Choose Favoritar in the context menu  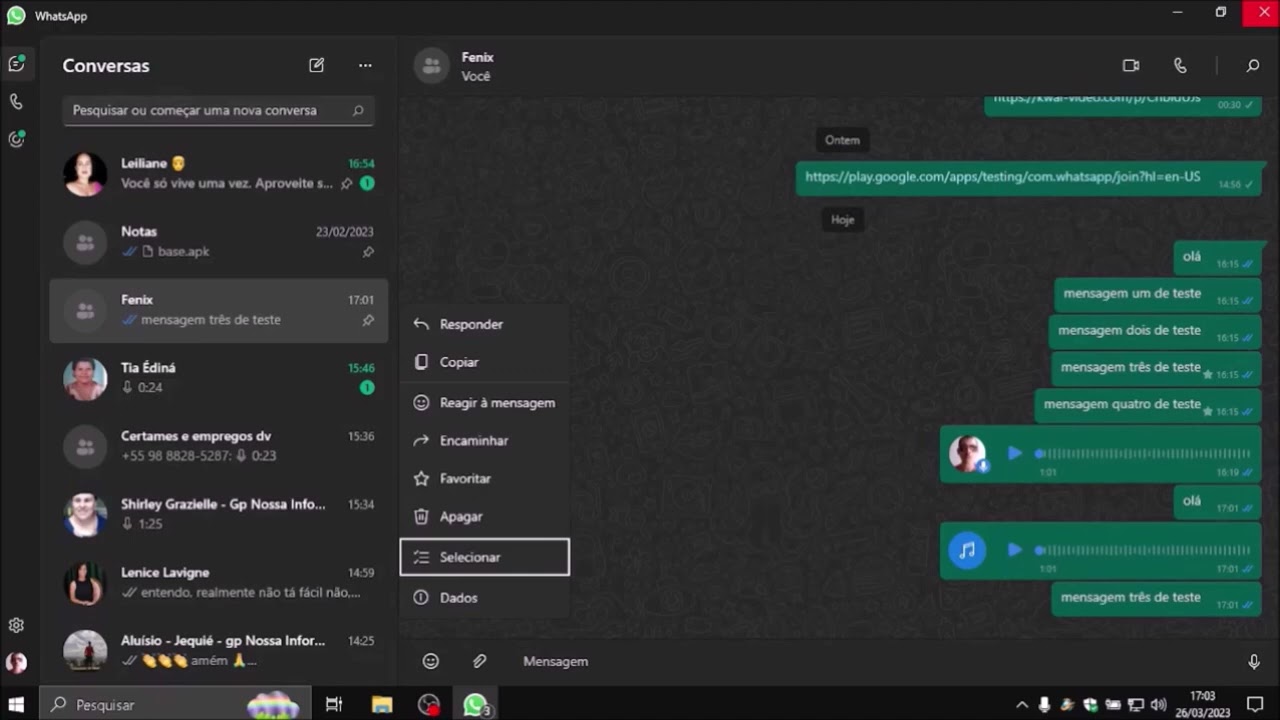pyautogui.click(x=485, y=479)
